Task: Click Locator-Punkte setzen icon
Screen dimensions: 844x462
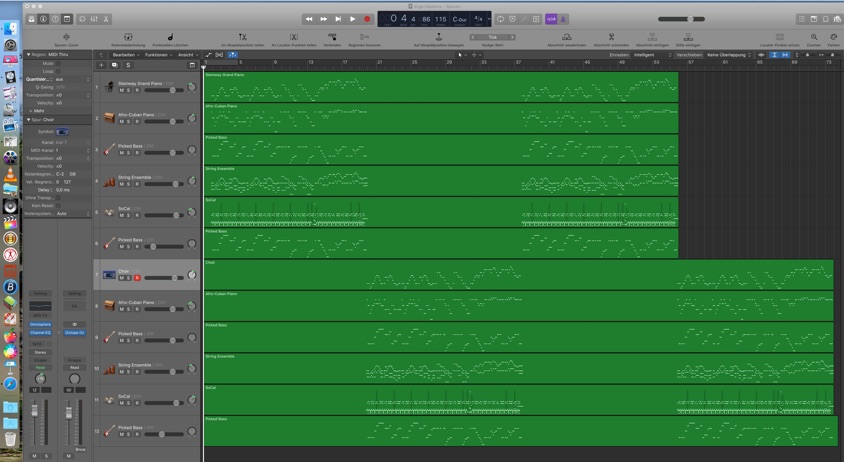Action: point(779,37)
